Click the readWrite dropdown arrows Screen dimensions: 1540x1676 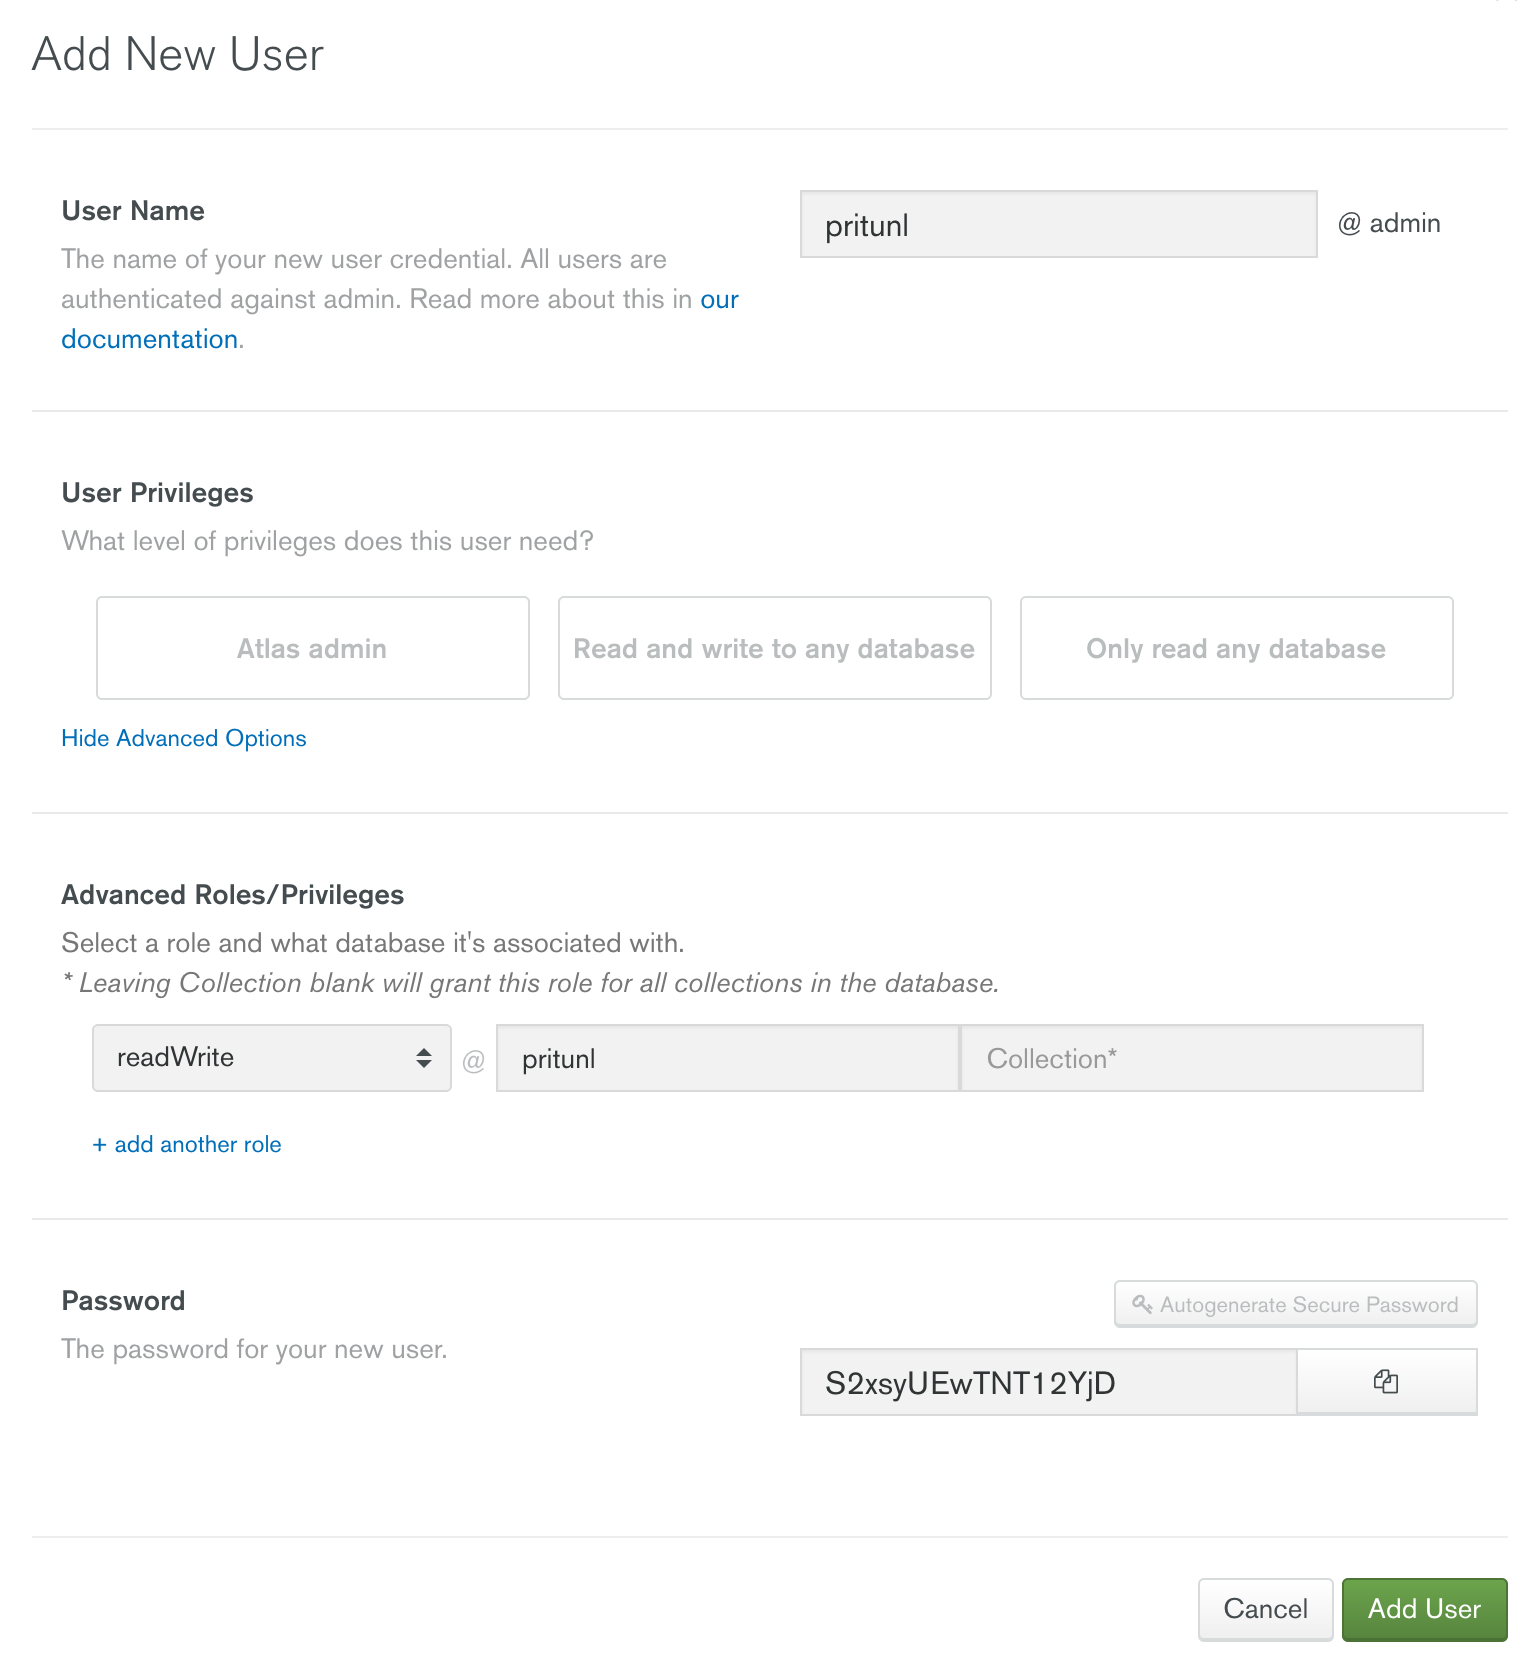[x=424, y=1058]
